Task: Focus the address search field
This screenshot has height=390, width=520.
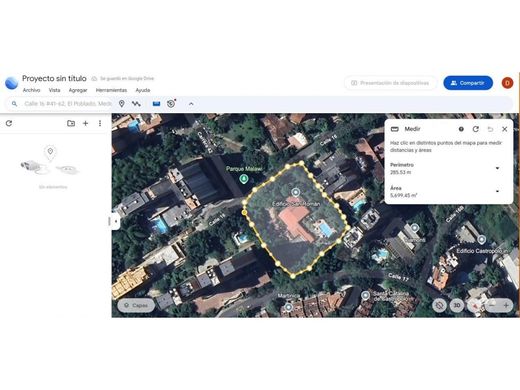Action: click(68, 104)
